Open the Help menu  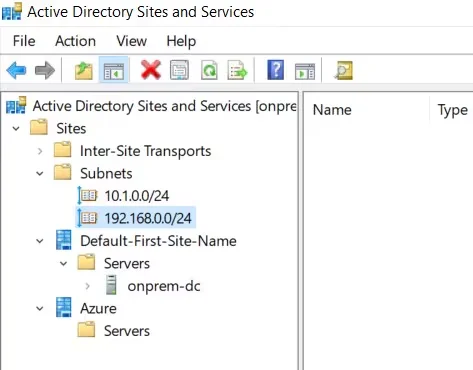[x=181, y=41]
